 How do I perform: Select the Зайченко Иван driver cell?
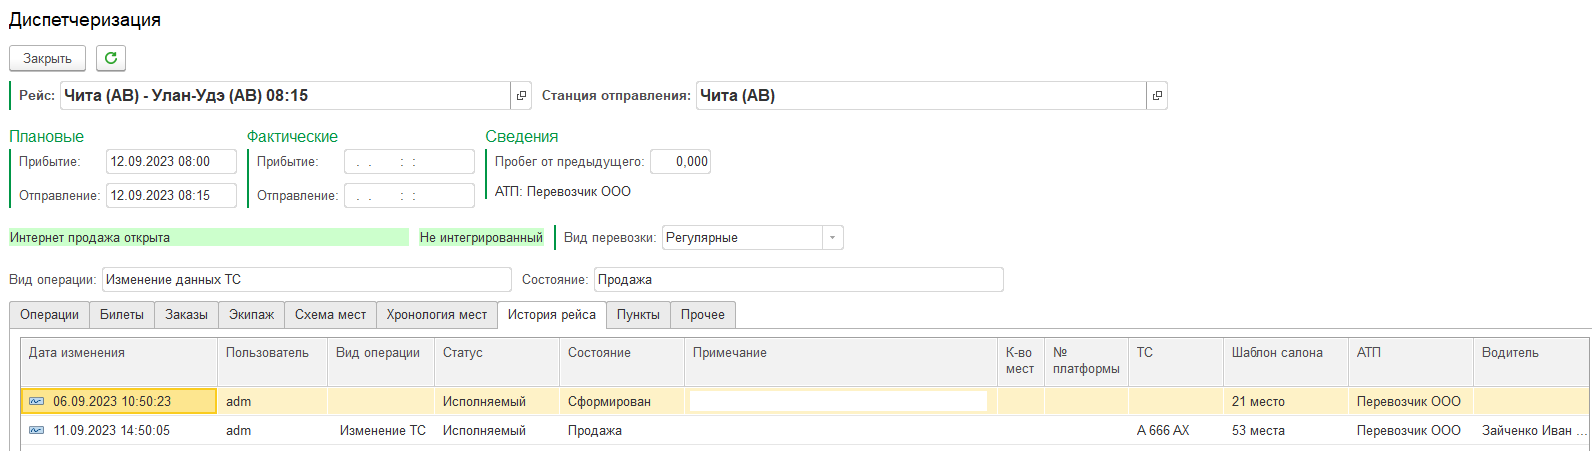(1532, 431)
